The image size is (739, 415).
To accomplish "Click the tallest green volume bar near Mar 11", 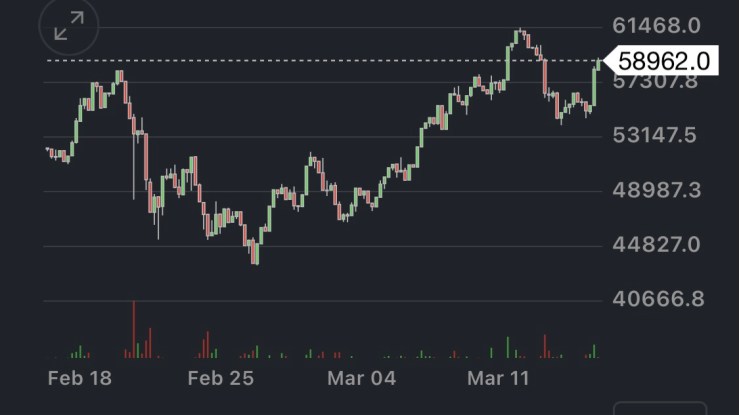I will click(x=507, y=346).
